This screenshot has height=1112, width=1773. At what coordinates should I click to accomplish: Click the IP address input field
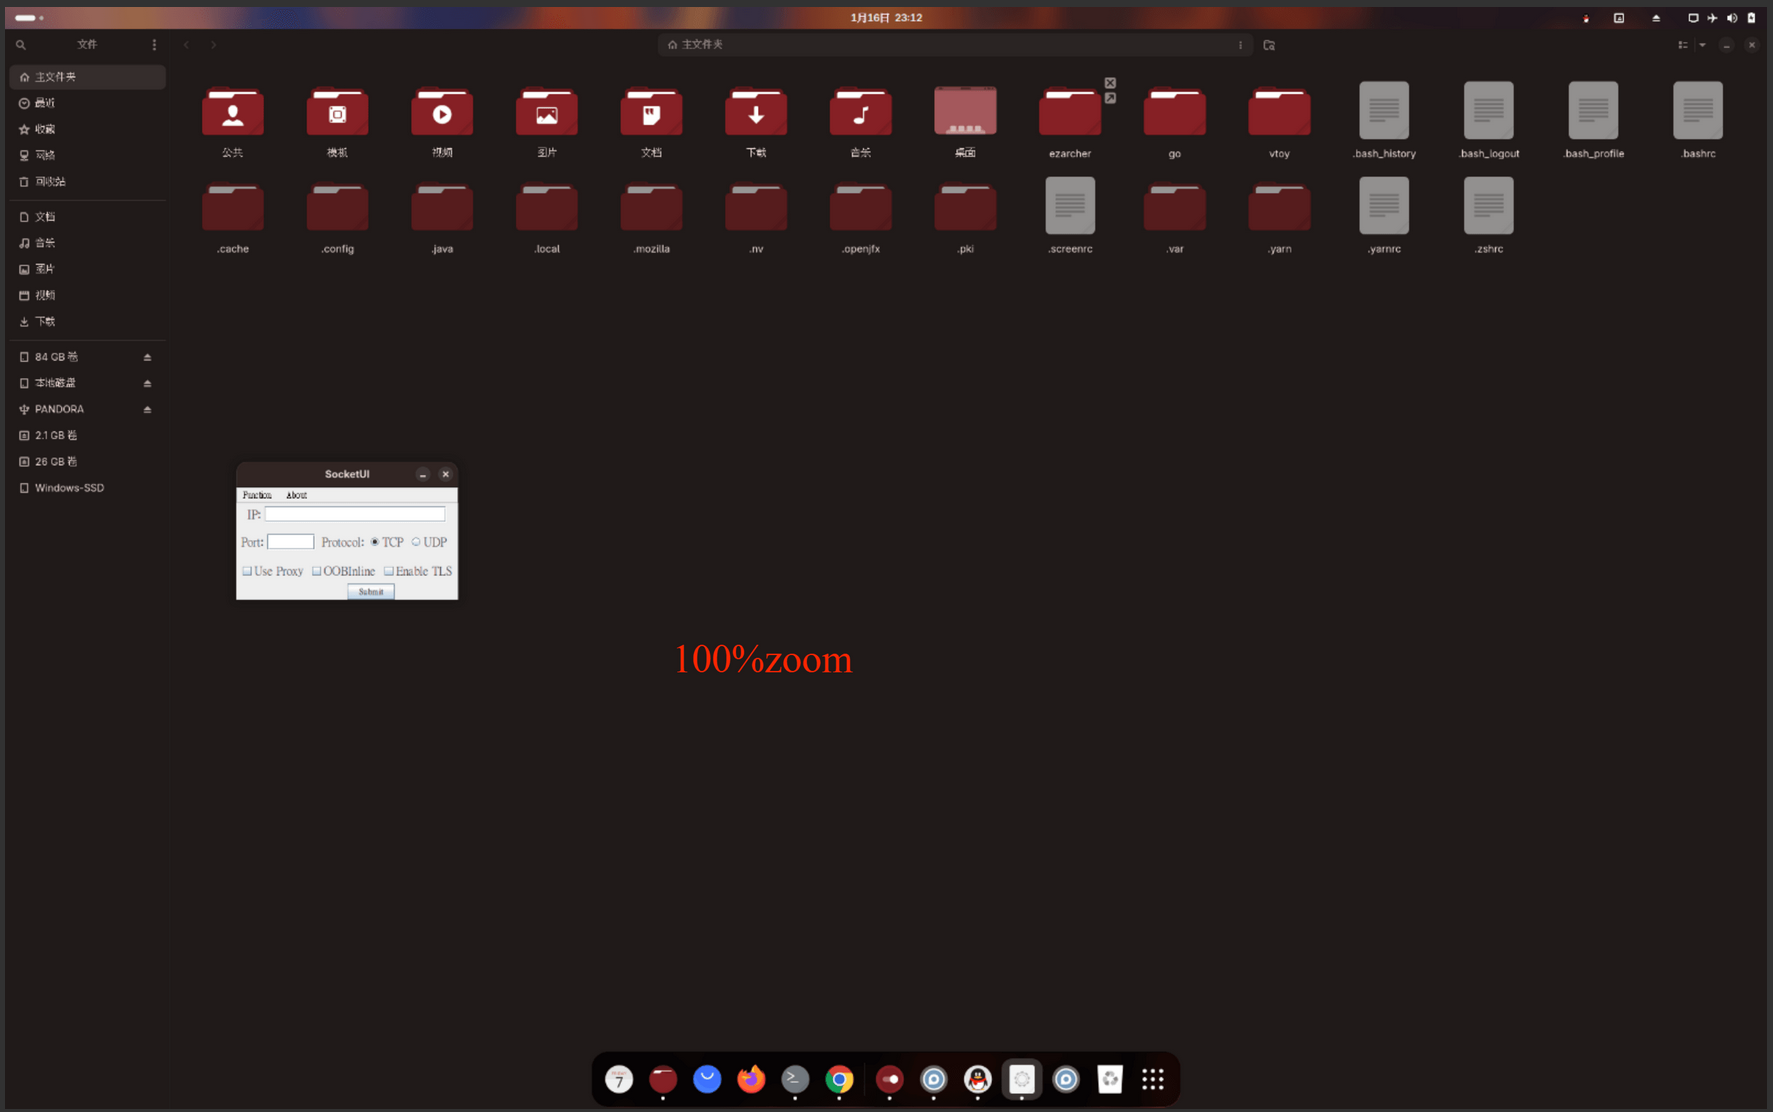[354, 514]
